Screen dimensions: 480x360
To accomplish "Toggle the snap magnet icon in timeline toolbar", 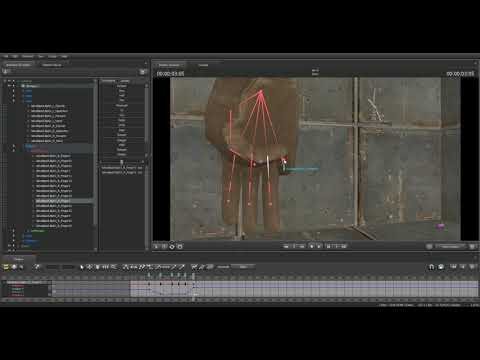I will [x=432, y=267].
